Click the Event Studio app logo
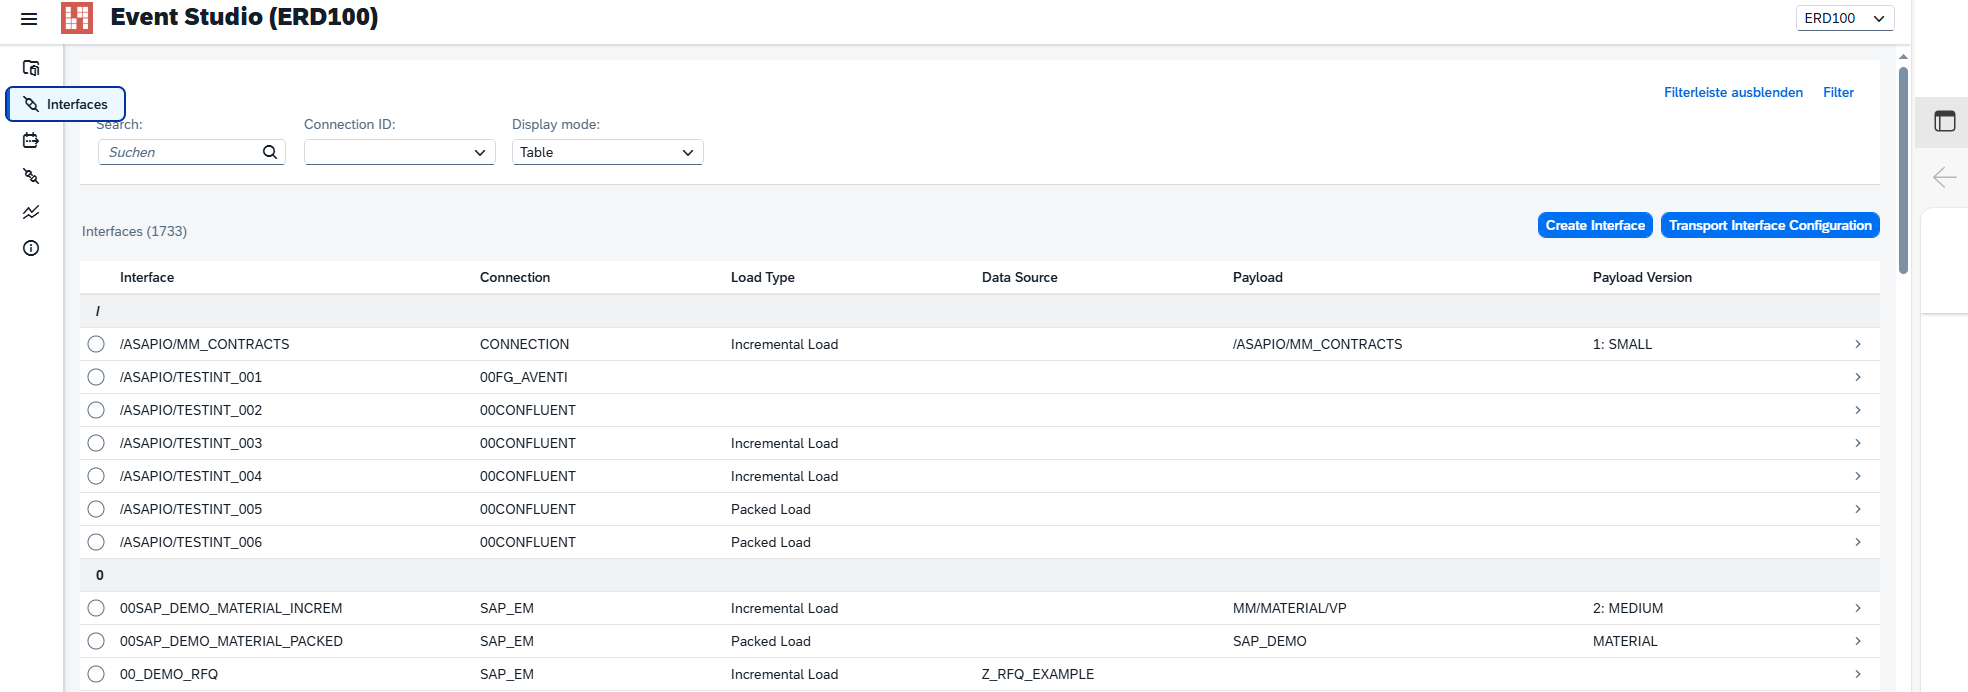This screenshot has width=1968, height=692. pos(77,18)
